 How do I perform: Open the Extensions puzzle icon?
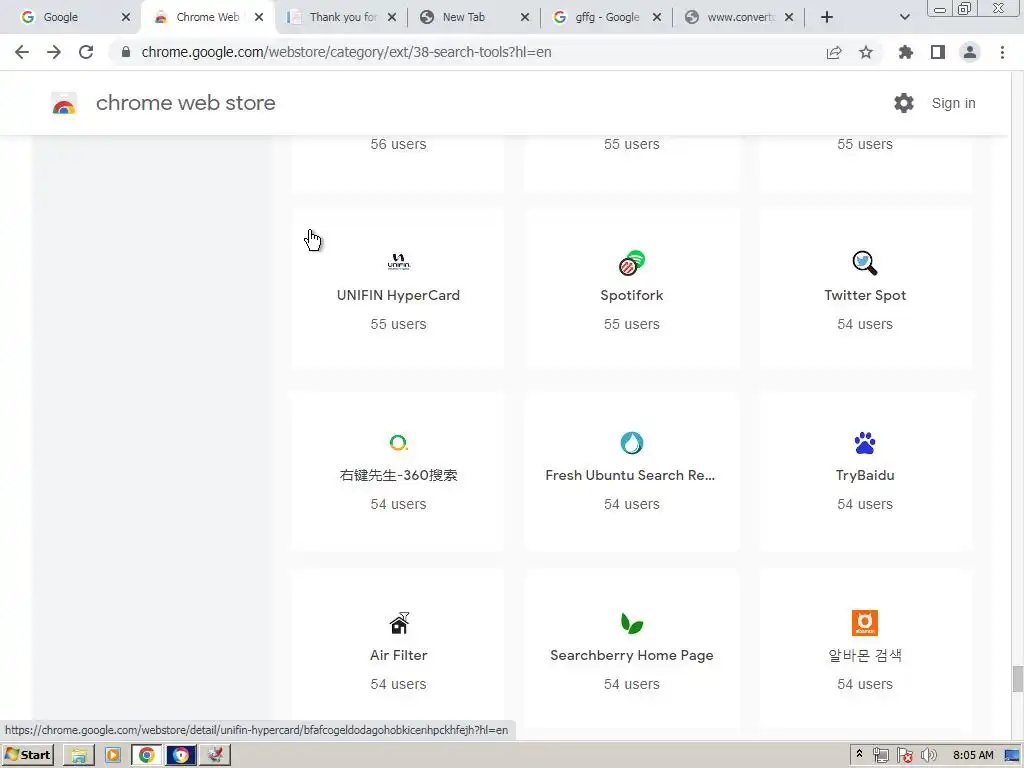[x=905, y=52]
